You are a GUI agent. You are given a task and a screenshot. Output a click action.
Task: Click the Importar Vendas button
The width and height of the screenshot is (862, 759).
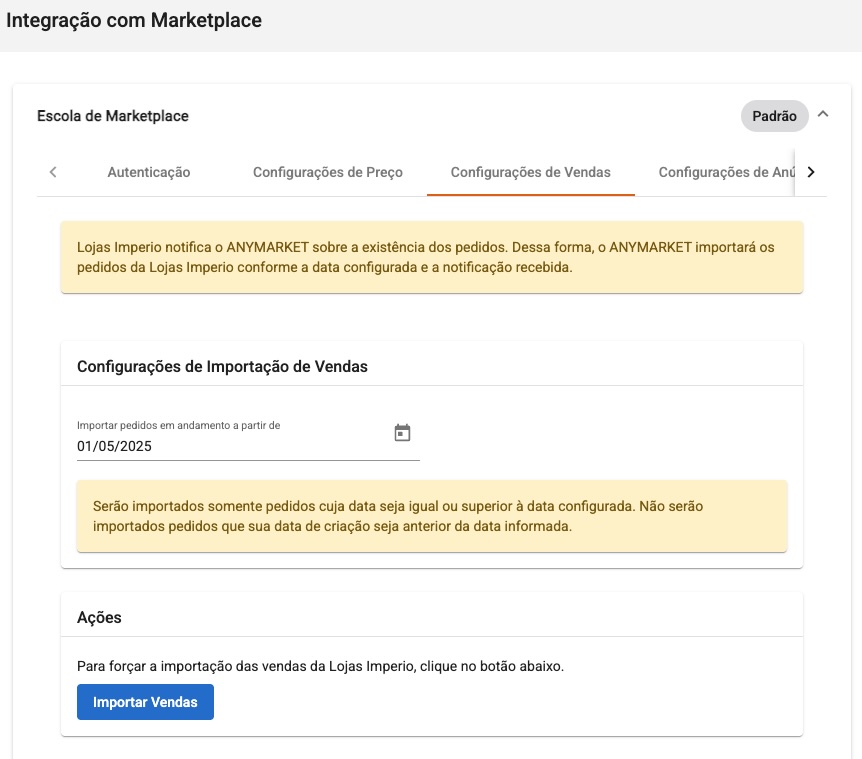pos(145,702)
